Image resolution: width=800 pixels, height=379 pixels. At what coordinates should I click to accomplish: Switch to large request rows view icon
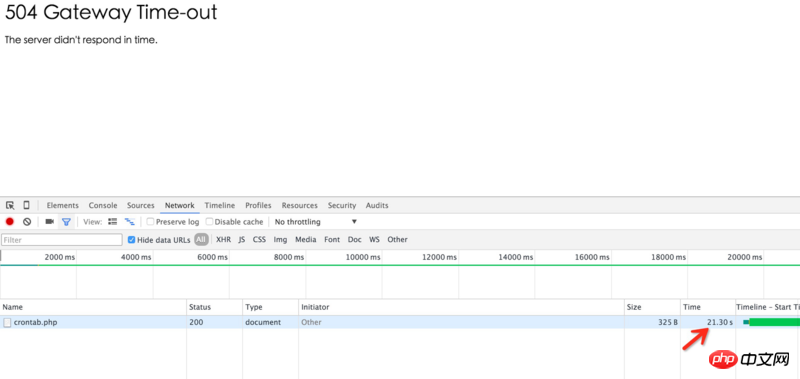(x=113, y=222)
